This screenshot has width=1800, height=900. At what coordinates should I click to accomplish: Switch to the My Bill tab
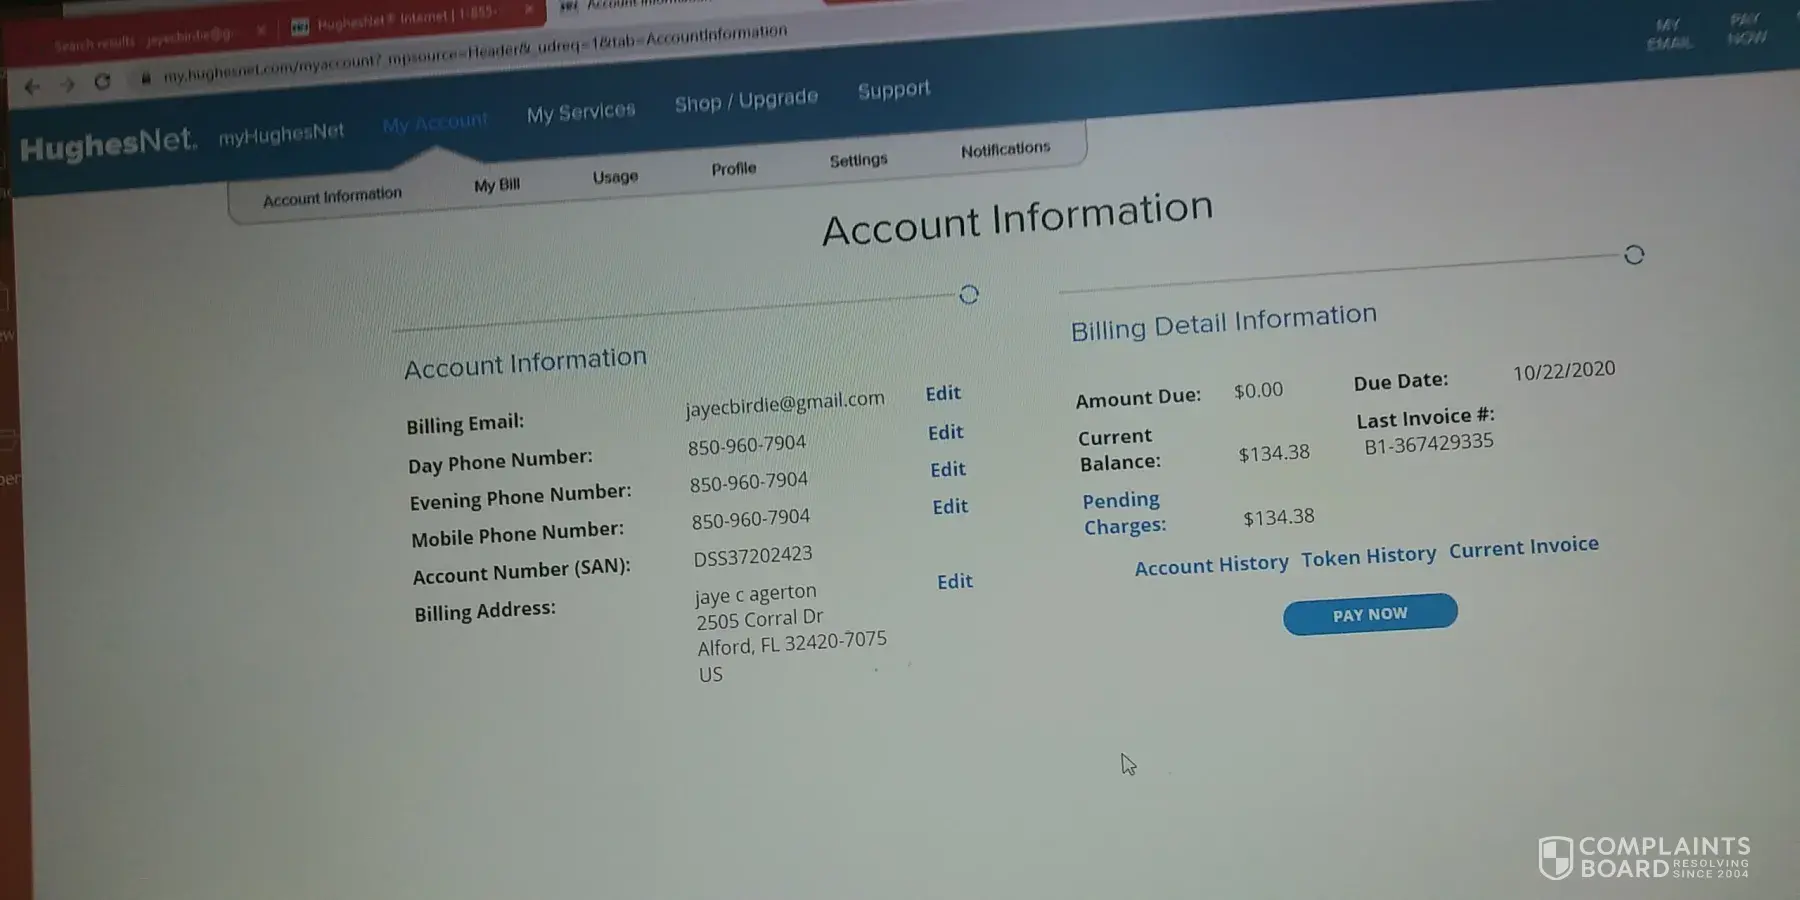(x=497, y=185)
